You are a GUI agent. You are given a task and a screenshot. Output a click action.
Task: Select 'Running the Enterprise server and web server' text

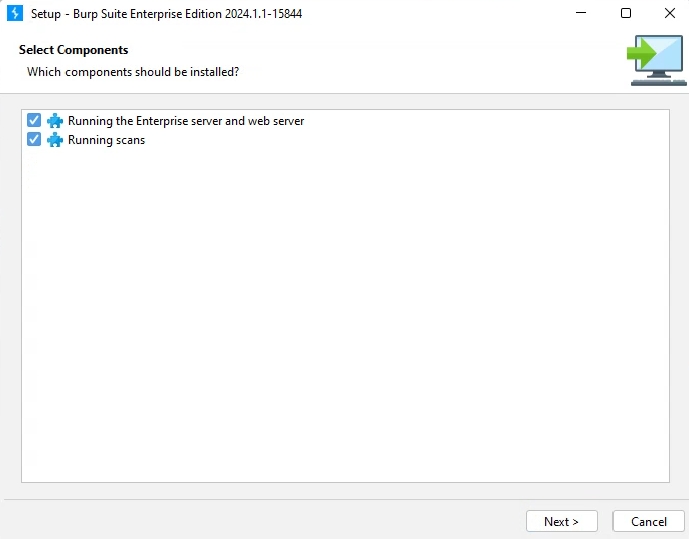186,121
